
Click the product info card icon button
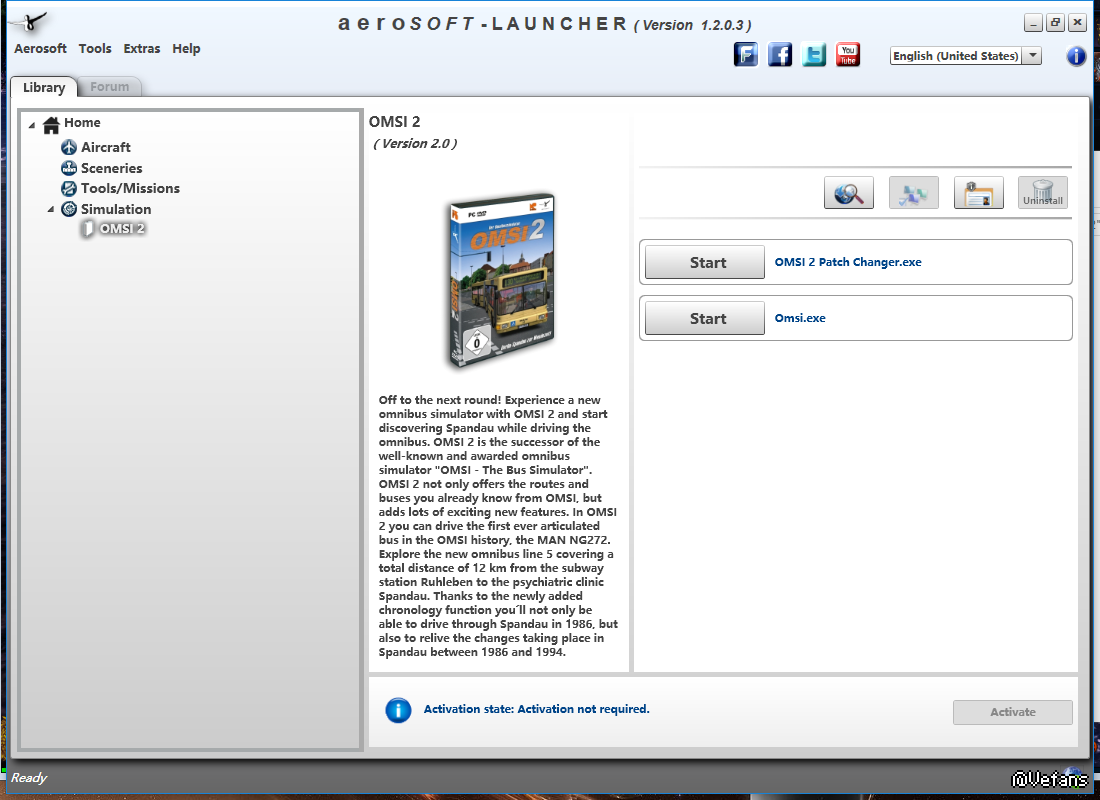coord(978,193)
